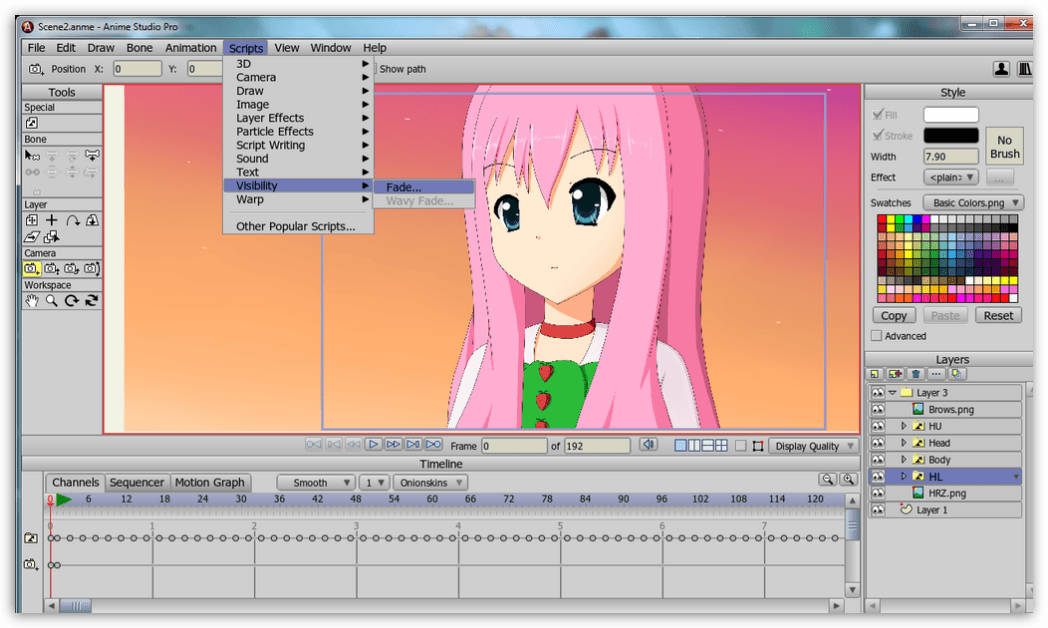Click the New Layer icon in Layers
Viewport: 1048px width, 628px height.
click(x=874, y=374)
